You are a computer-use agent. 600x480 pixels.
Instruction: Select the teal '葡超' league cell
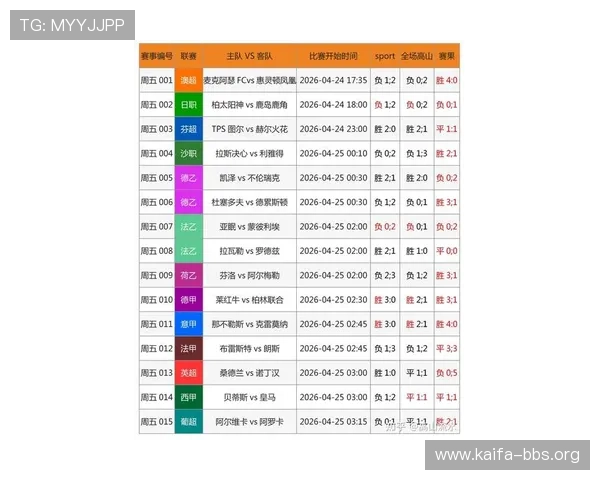tap(189, 422)
